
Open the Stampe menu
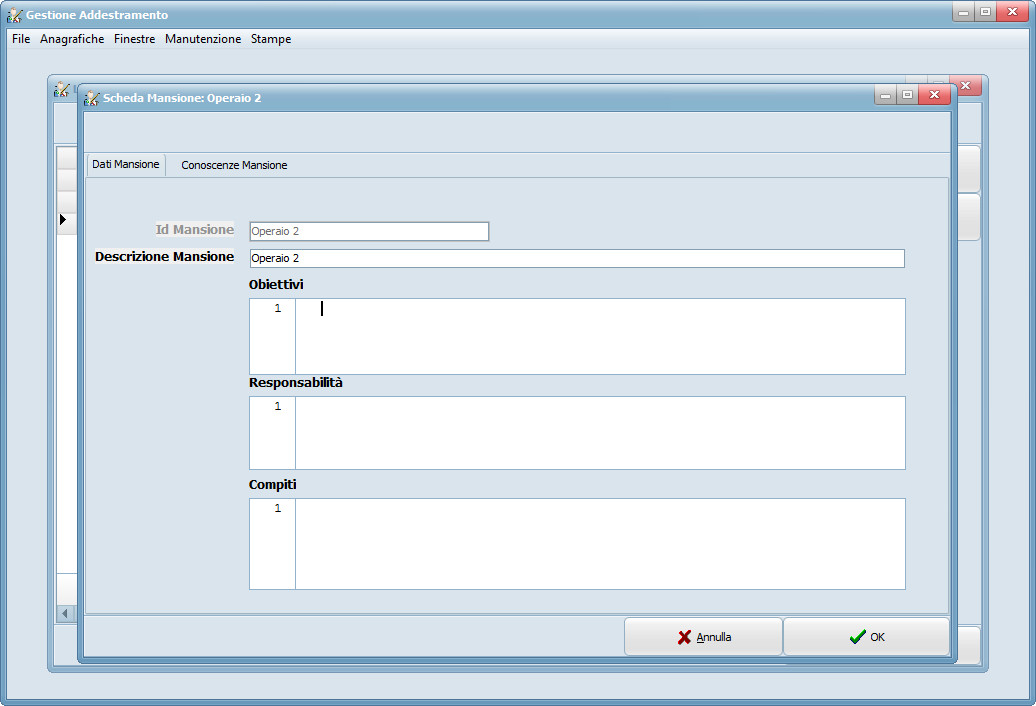[271, 39]
